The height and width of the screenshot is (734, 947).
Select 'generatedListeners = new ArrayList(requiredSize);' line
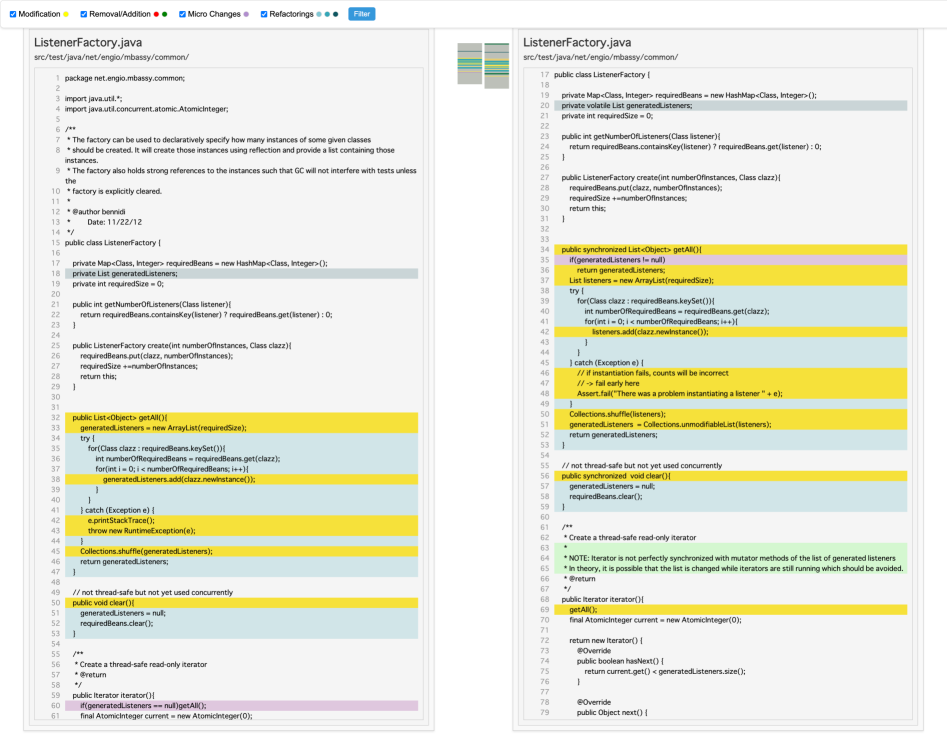(241, 428)
